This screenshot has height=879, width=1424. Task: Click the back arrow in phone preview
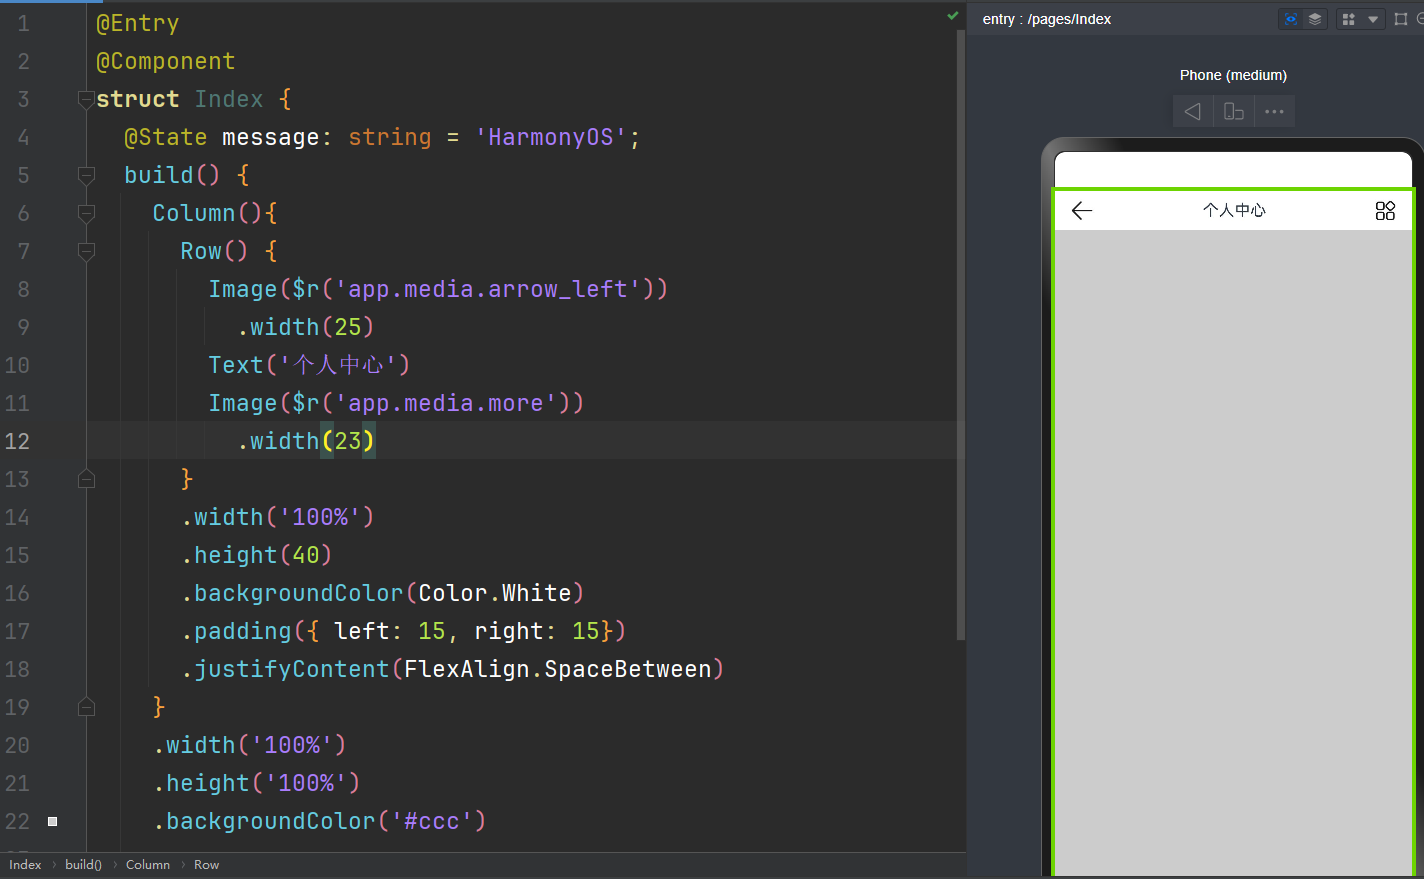(1082, 210)
